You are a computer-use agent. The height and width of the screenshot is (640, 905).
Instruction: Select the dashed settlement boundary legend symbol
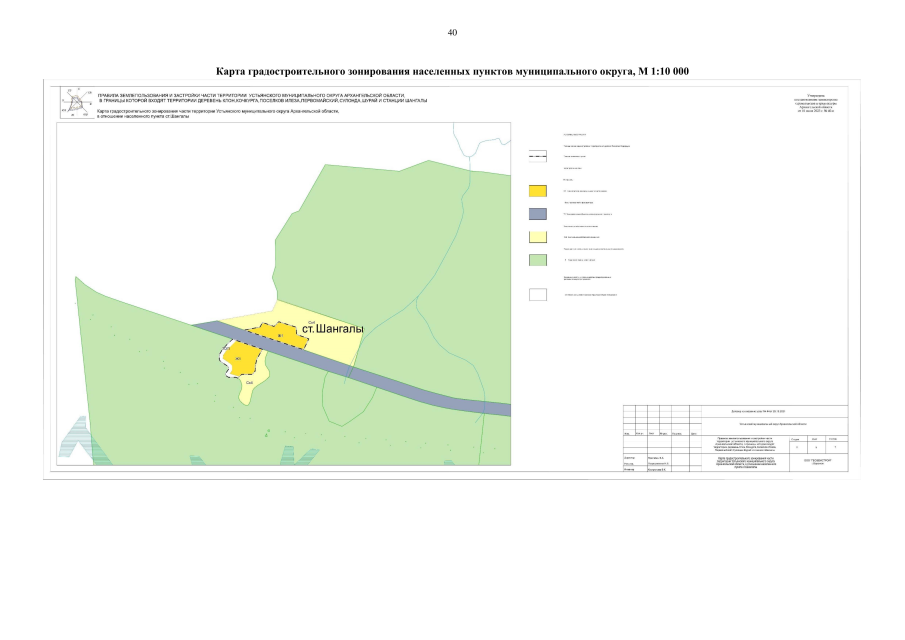537,156
